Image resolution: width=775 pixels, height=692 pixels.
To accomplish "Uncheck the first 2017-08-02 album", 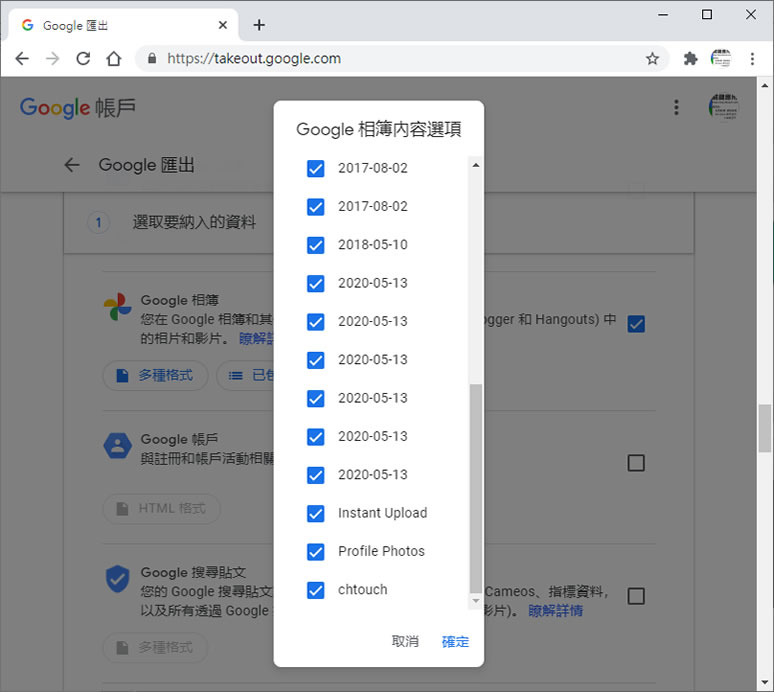I will pyautogui.click(x=316, y=169).
